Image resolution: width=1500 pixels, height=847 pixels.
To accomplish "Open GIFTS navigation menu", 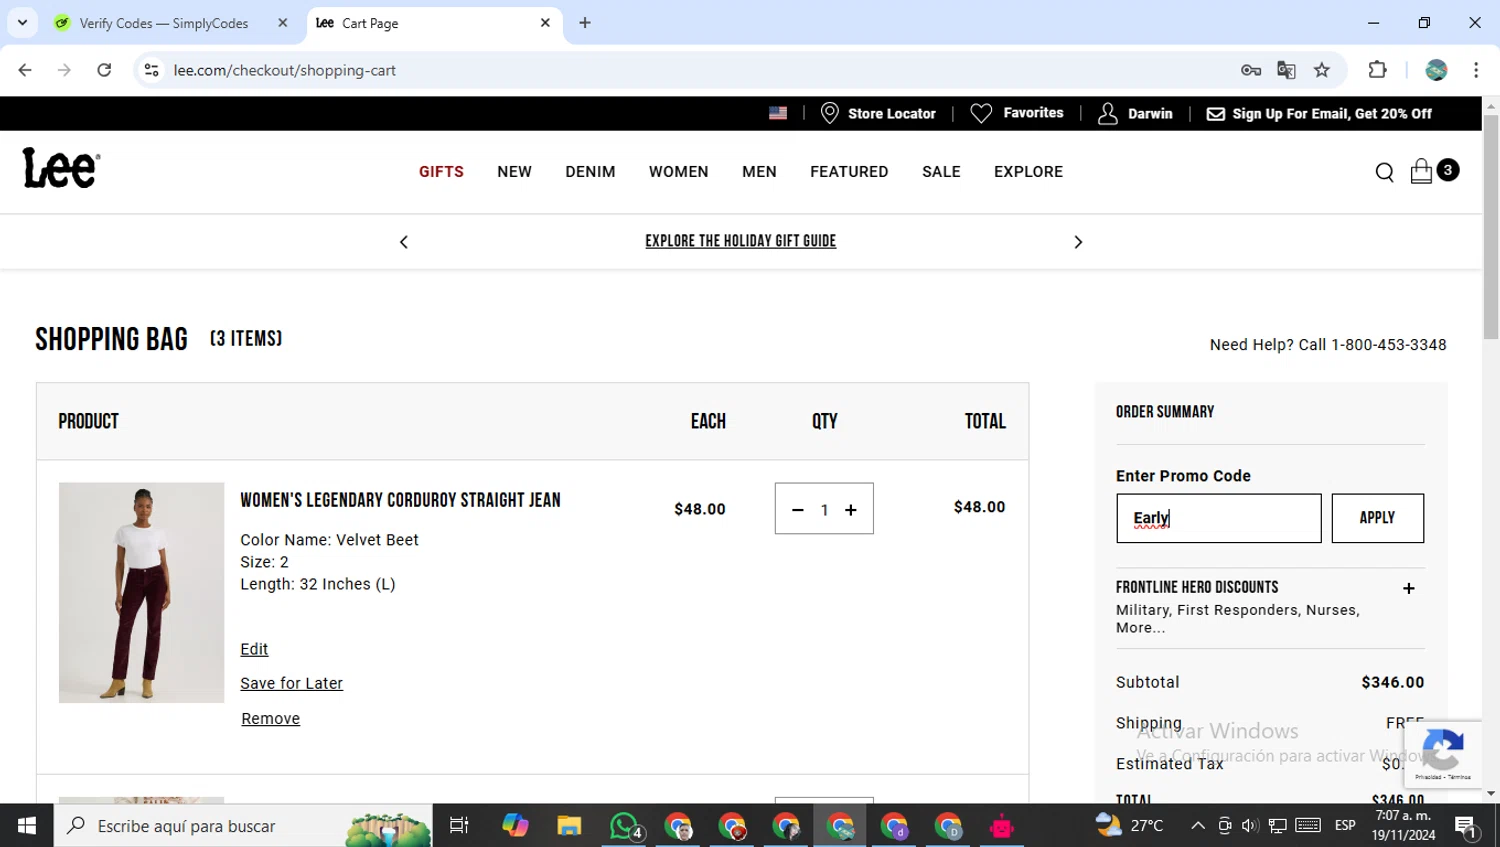I will [441, 172].
